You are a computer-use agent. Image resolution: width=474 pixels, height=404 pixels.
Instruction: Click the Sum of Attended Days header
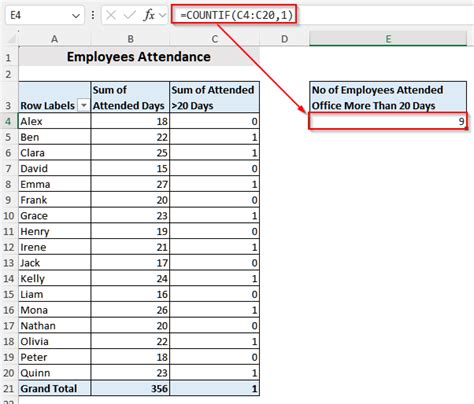click(x=130, y=97)
